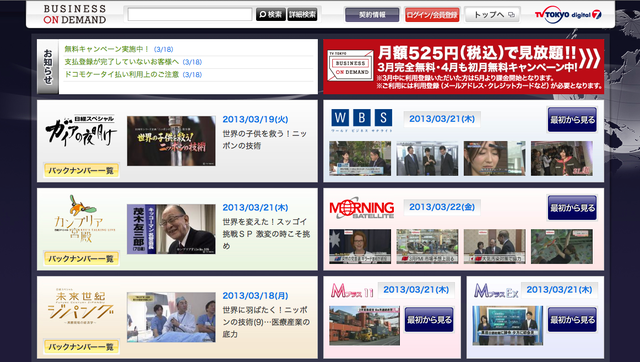The width and height of the screenshot is (640, 362).
Task: Open Mプラス Ex studio thumbnail
Action: [x=508, y=325]
